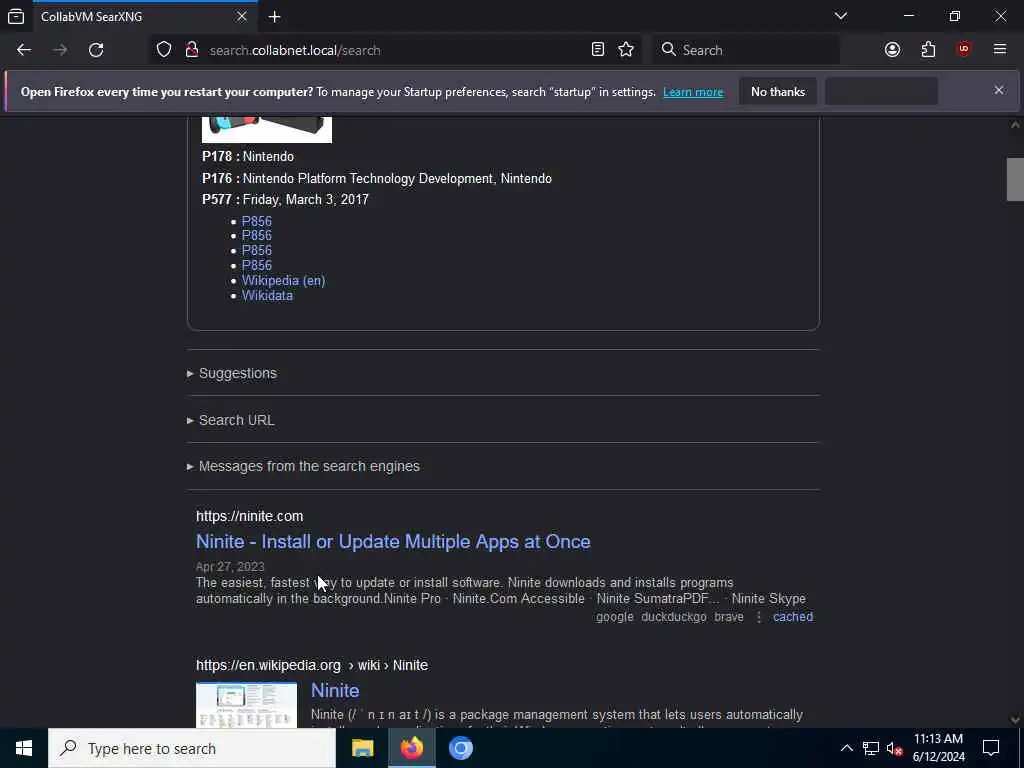The width and height of the screenshot is (1024, 768).
Task: Open the tracking protection shield icon
Action: 164,50
